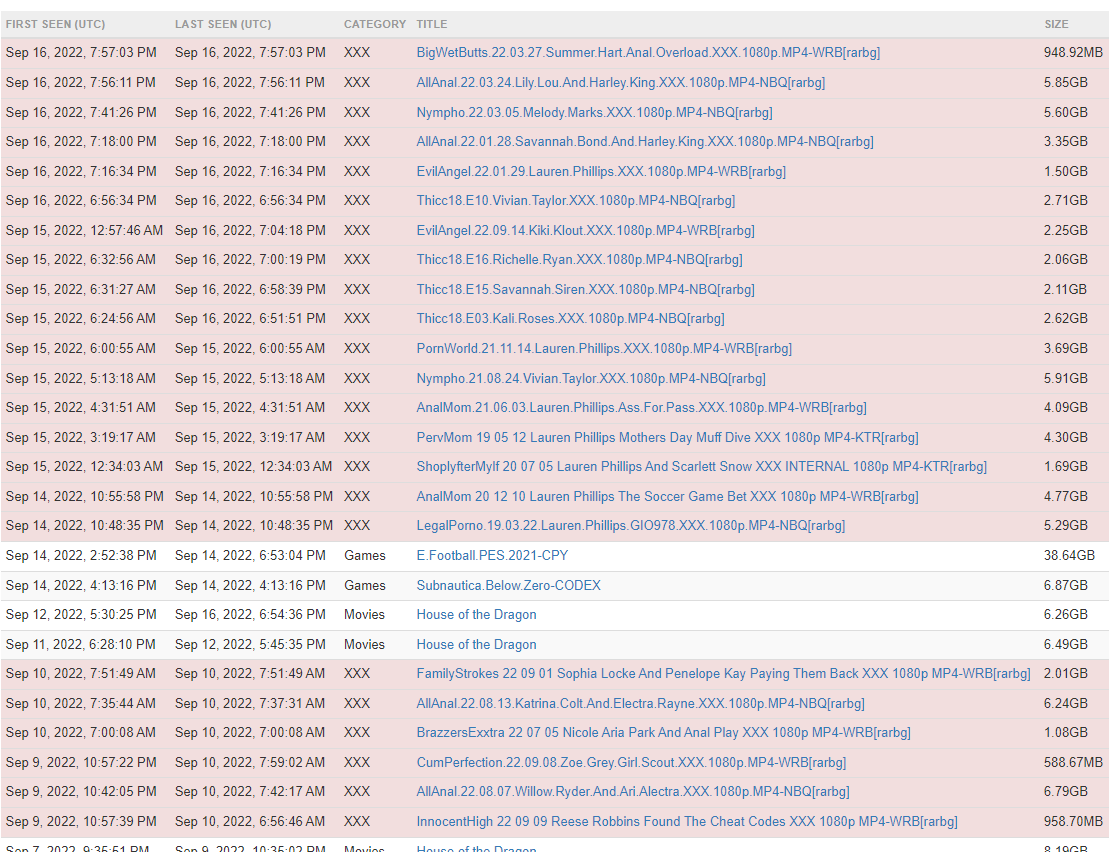Open the title link in the 1.69GB row

point(702,467)
